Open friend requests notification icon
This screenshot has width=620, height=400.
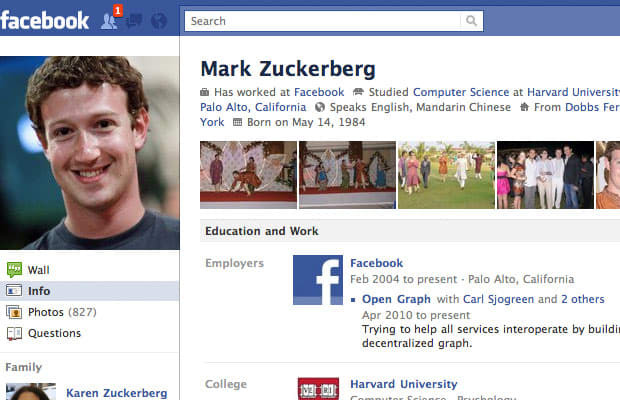[109, 21]
